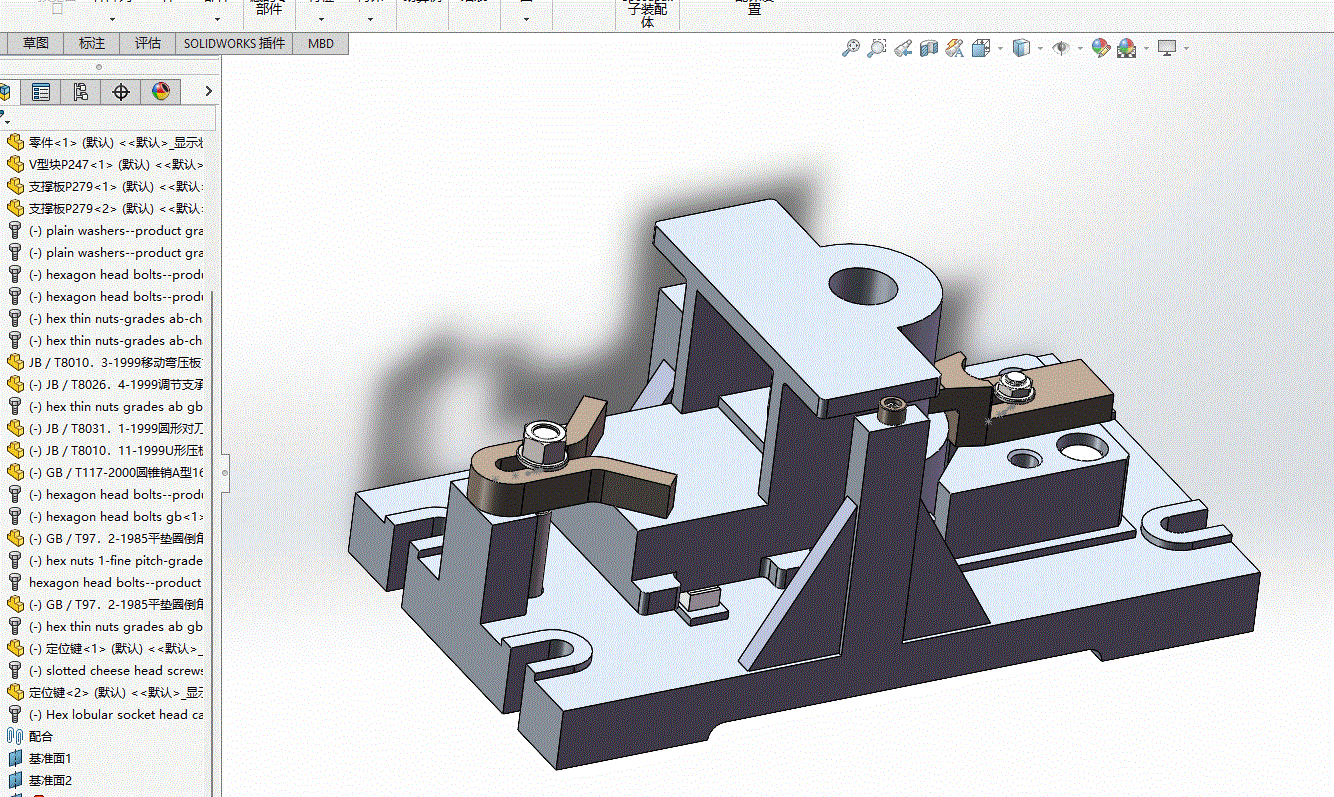The height and width of the screenshot is (797, 1334).
Task: Click the split handle dot above manager tabs
Action: pyautogui.click(x=98, y=67)
